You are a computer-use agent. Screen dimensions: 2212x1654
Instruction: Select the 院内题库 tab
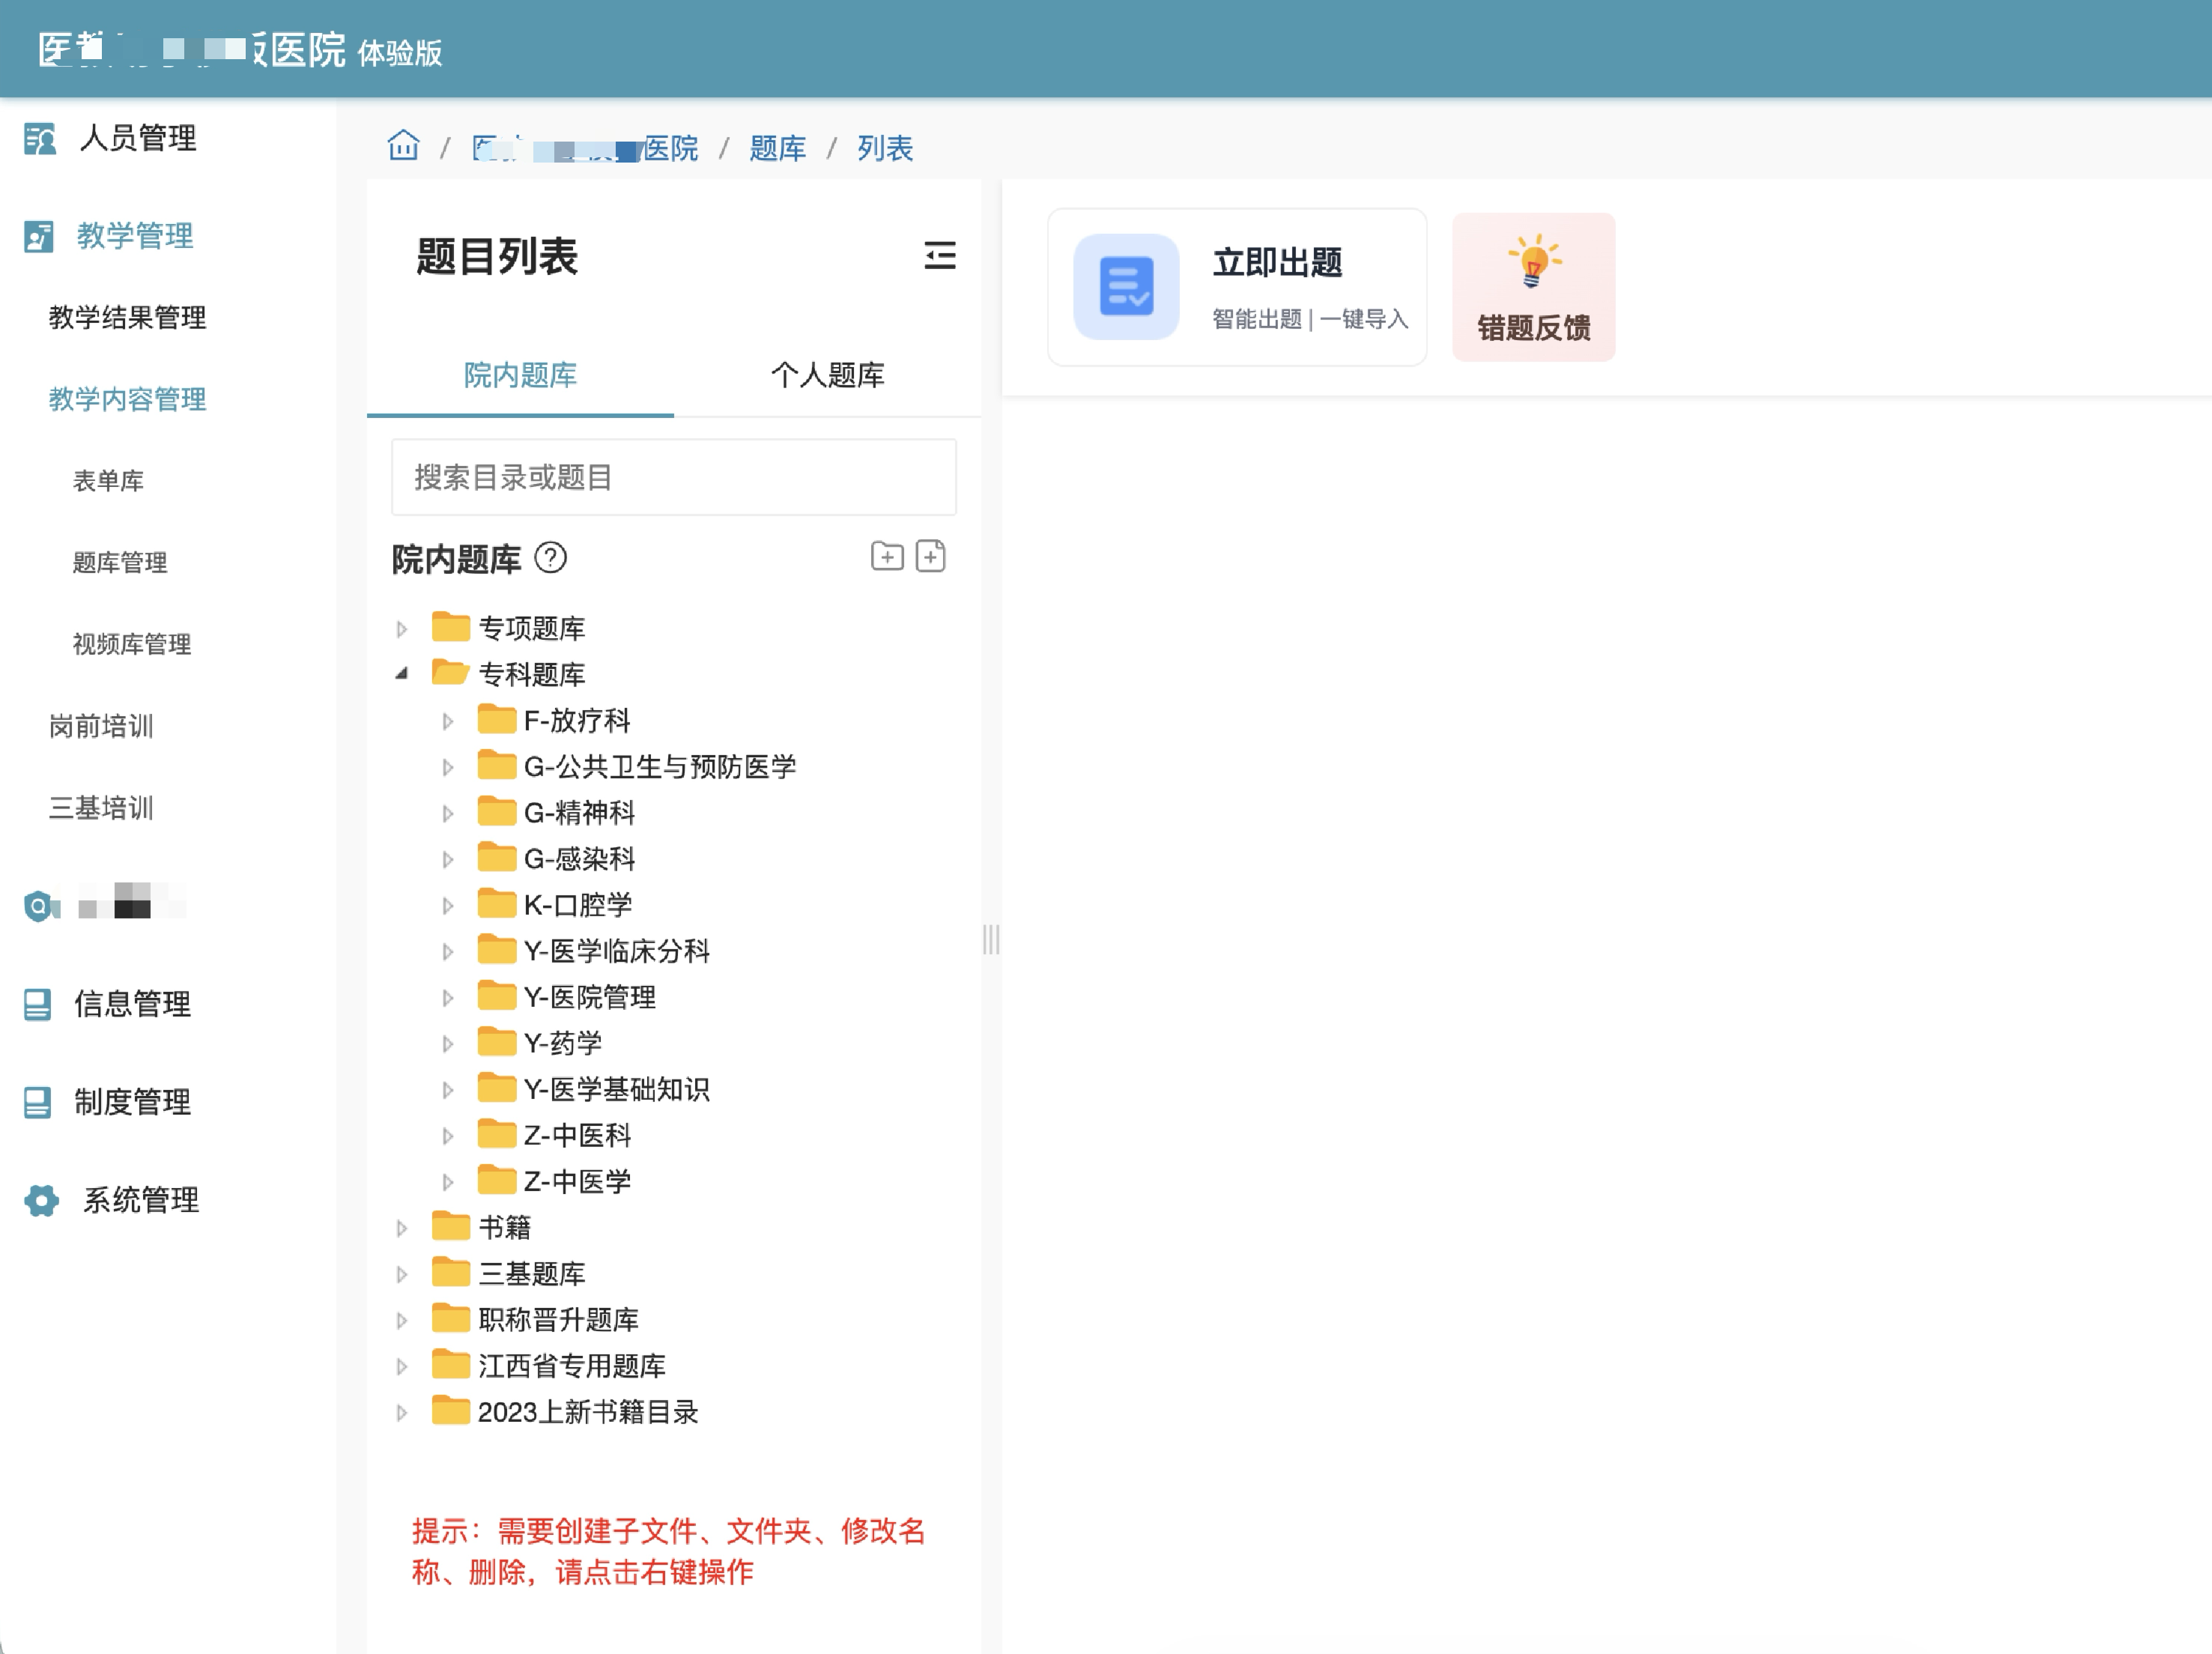tap(520, 375)
